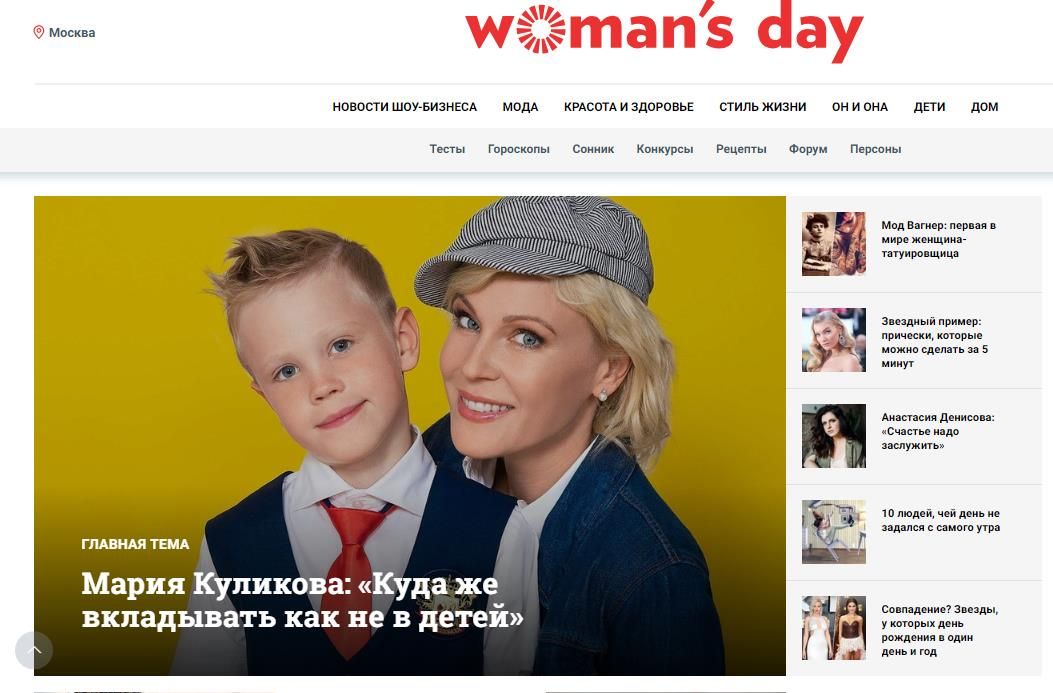Go to the Дом section

coord(985,107)
